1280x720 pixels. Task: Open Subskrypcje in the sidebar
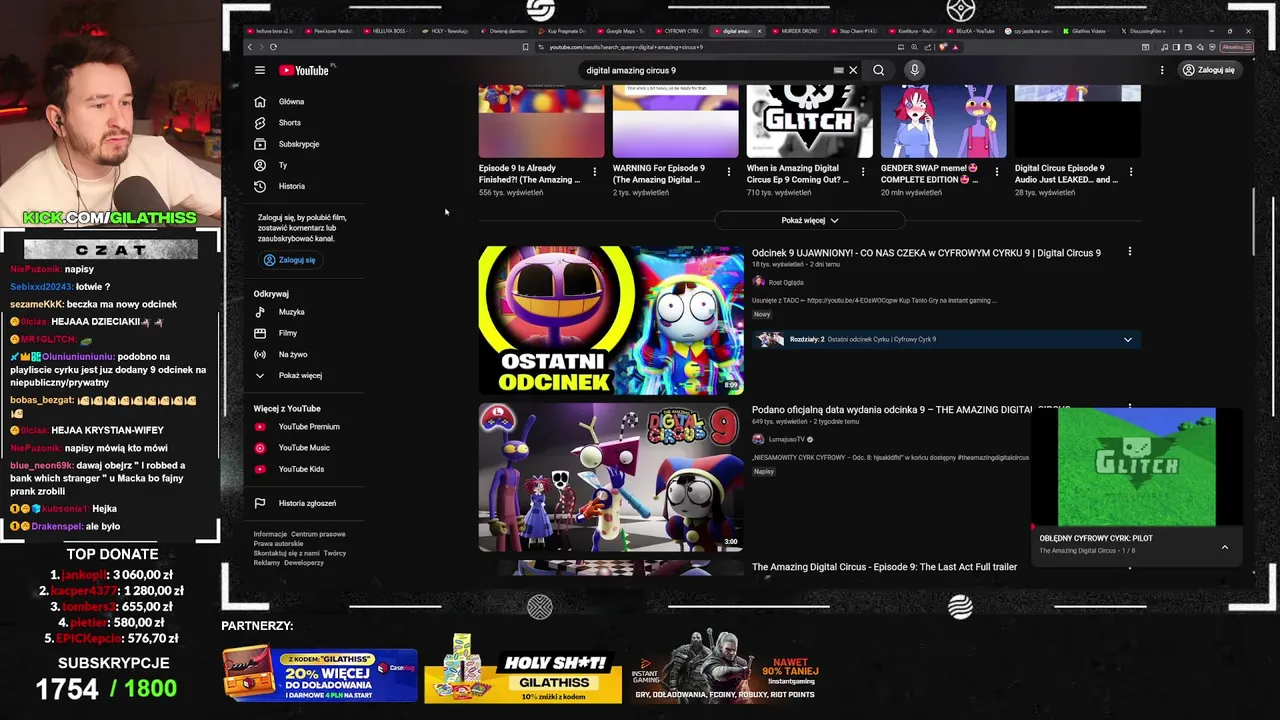click(x=300, y=144)
